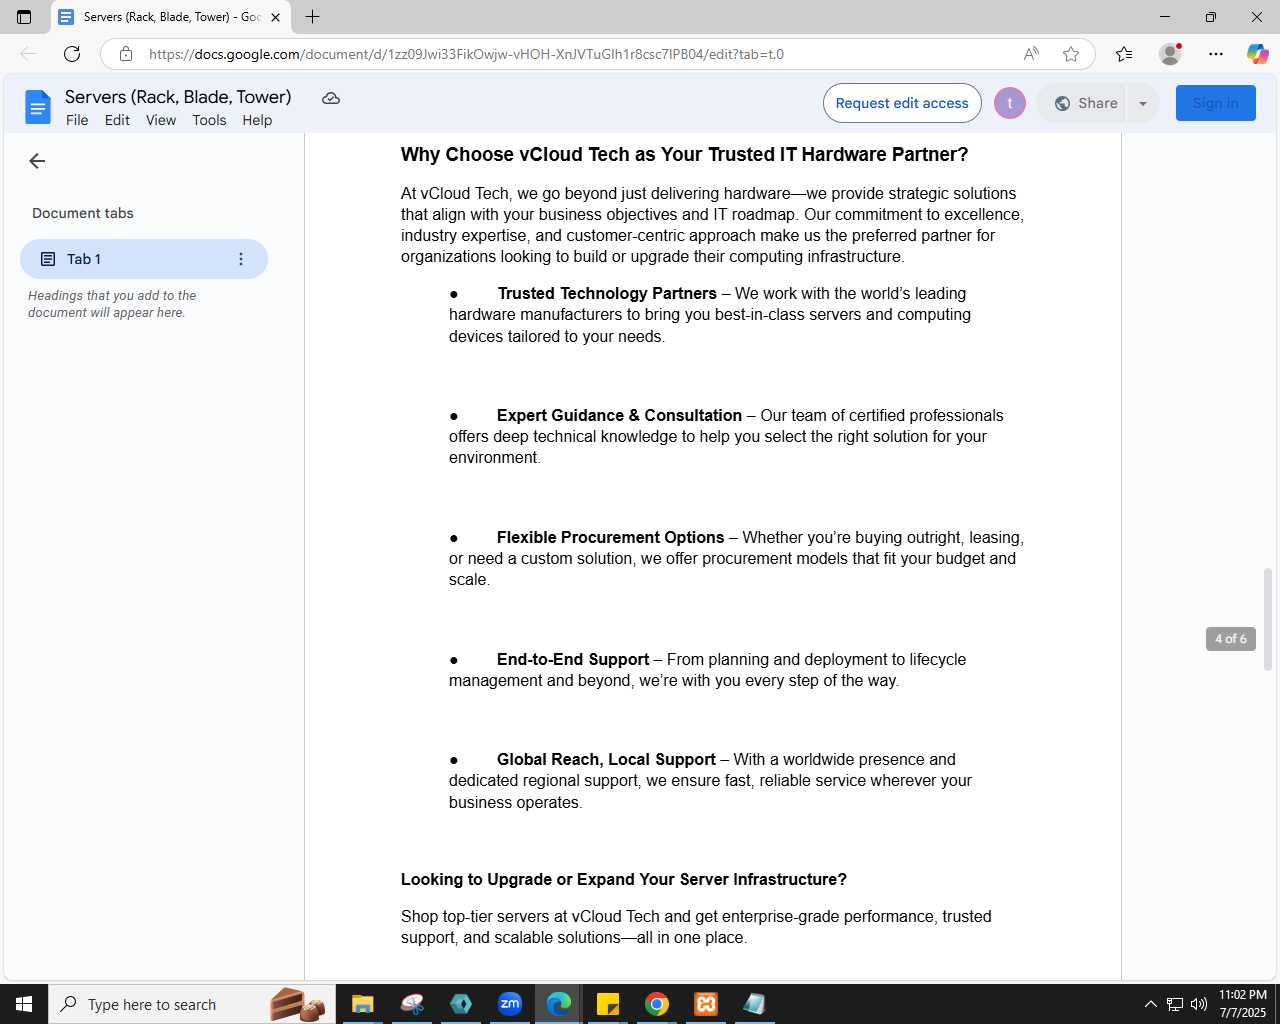
Task: Open a new browser tab
Action: pos(312,17)
